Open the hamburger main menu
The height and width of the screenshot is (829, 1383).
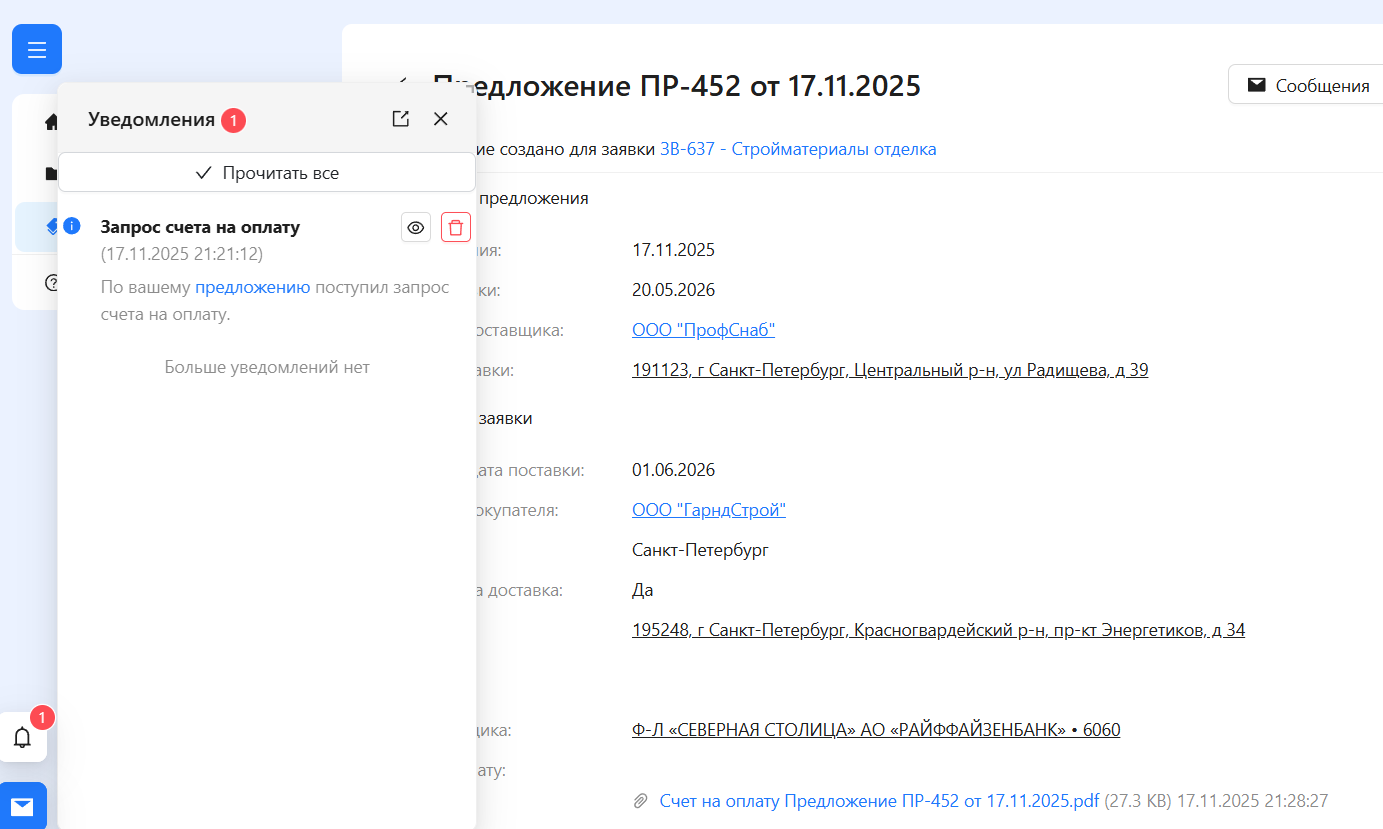pos(37,49)
